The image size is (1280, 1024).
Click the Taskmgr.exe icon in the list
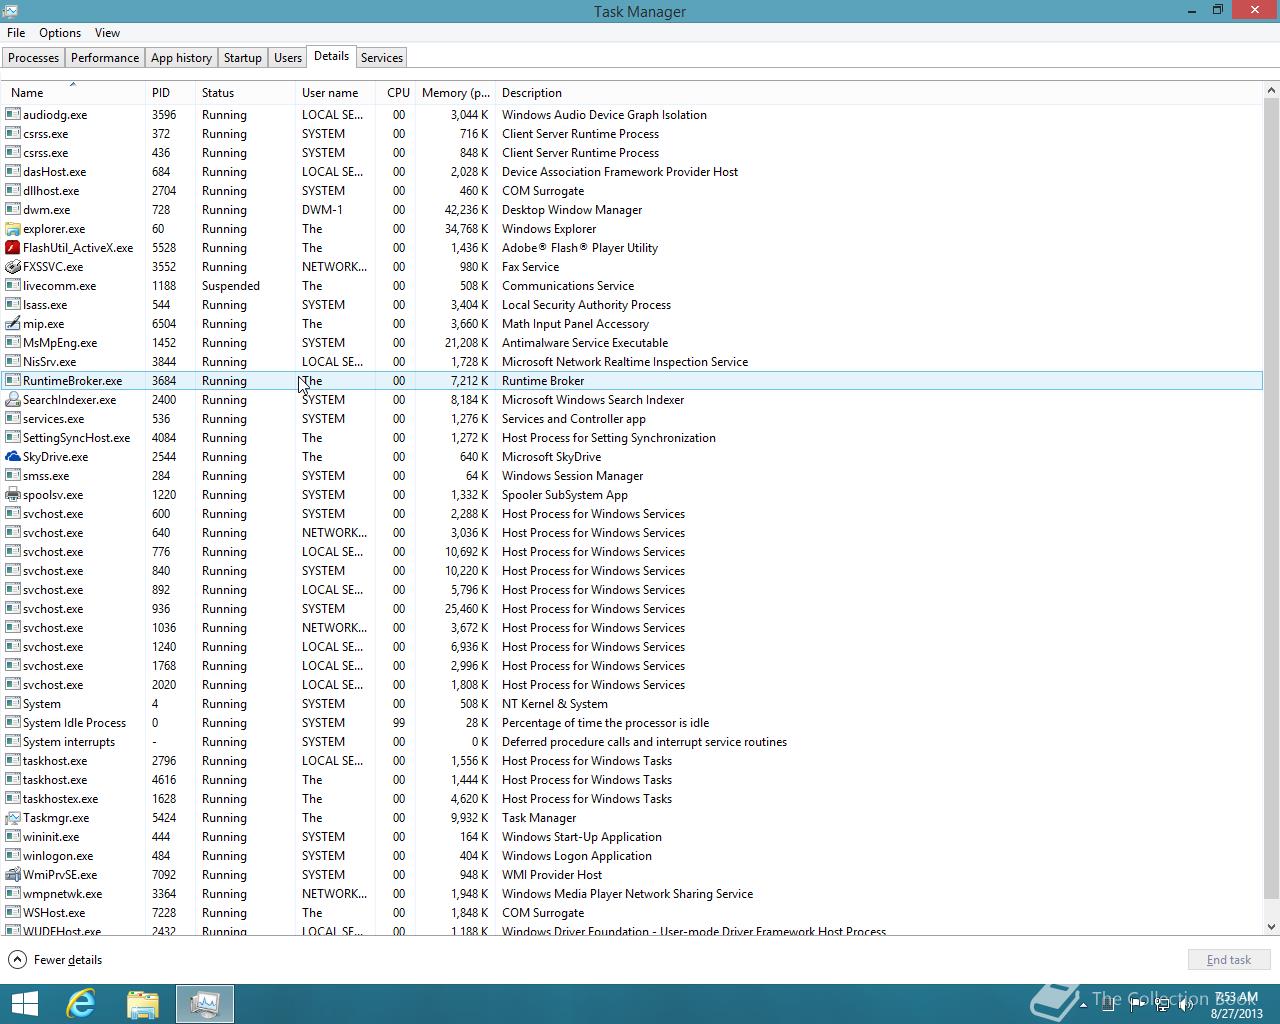pyautogui.click(x=13, y=817)
